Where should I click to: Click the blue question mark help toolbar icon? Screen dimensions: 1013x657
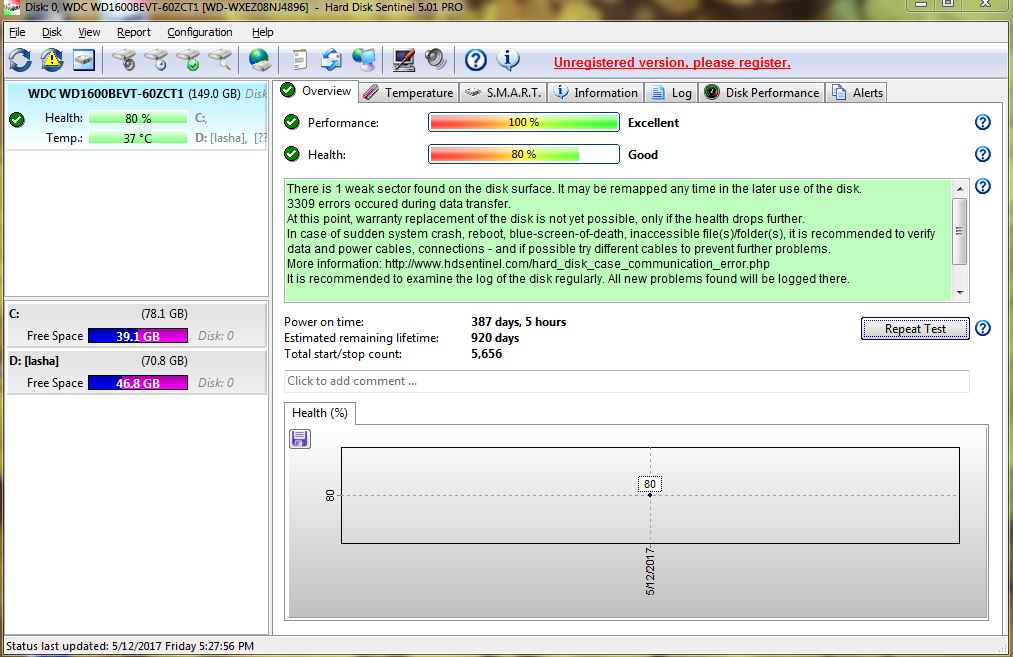476,60
